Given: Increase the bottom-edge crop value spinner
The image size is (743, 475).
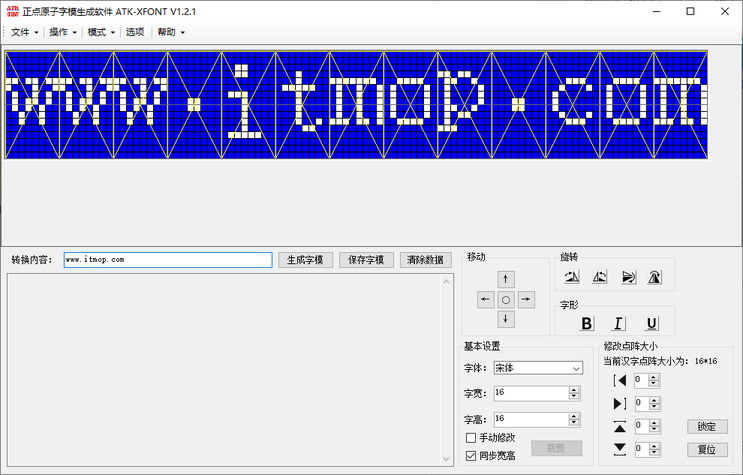Looking at the screenshot, I should tap(654, 447).
